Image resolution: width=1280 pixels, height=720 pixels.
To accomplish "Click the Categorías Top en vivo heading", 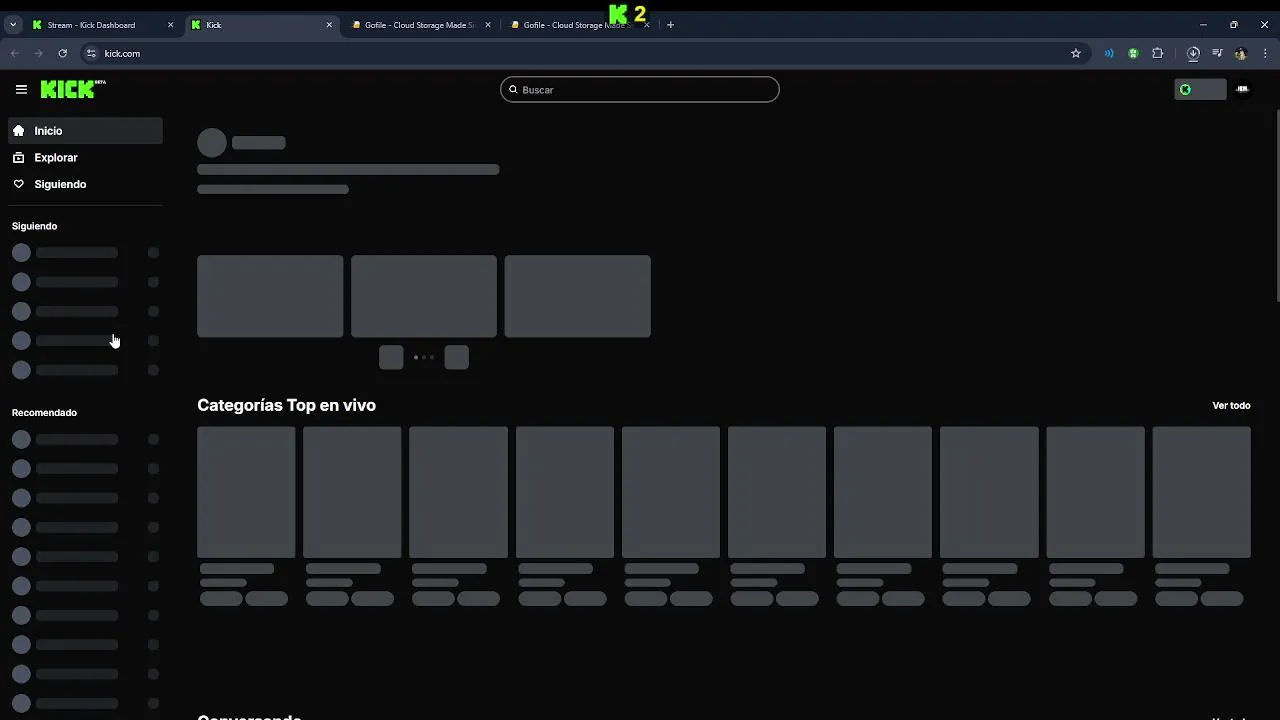I will click(286, 405).
